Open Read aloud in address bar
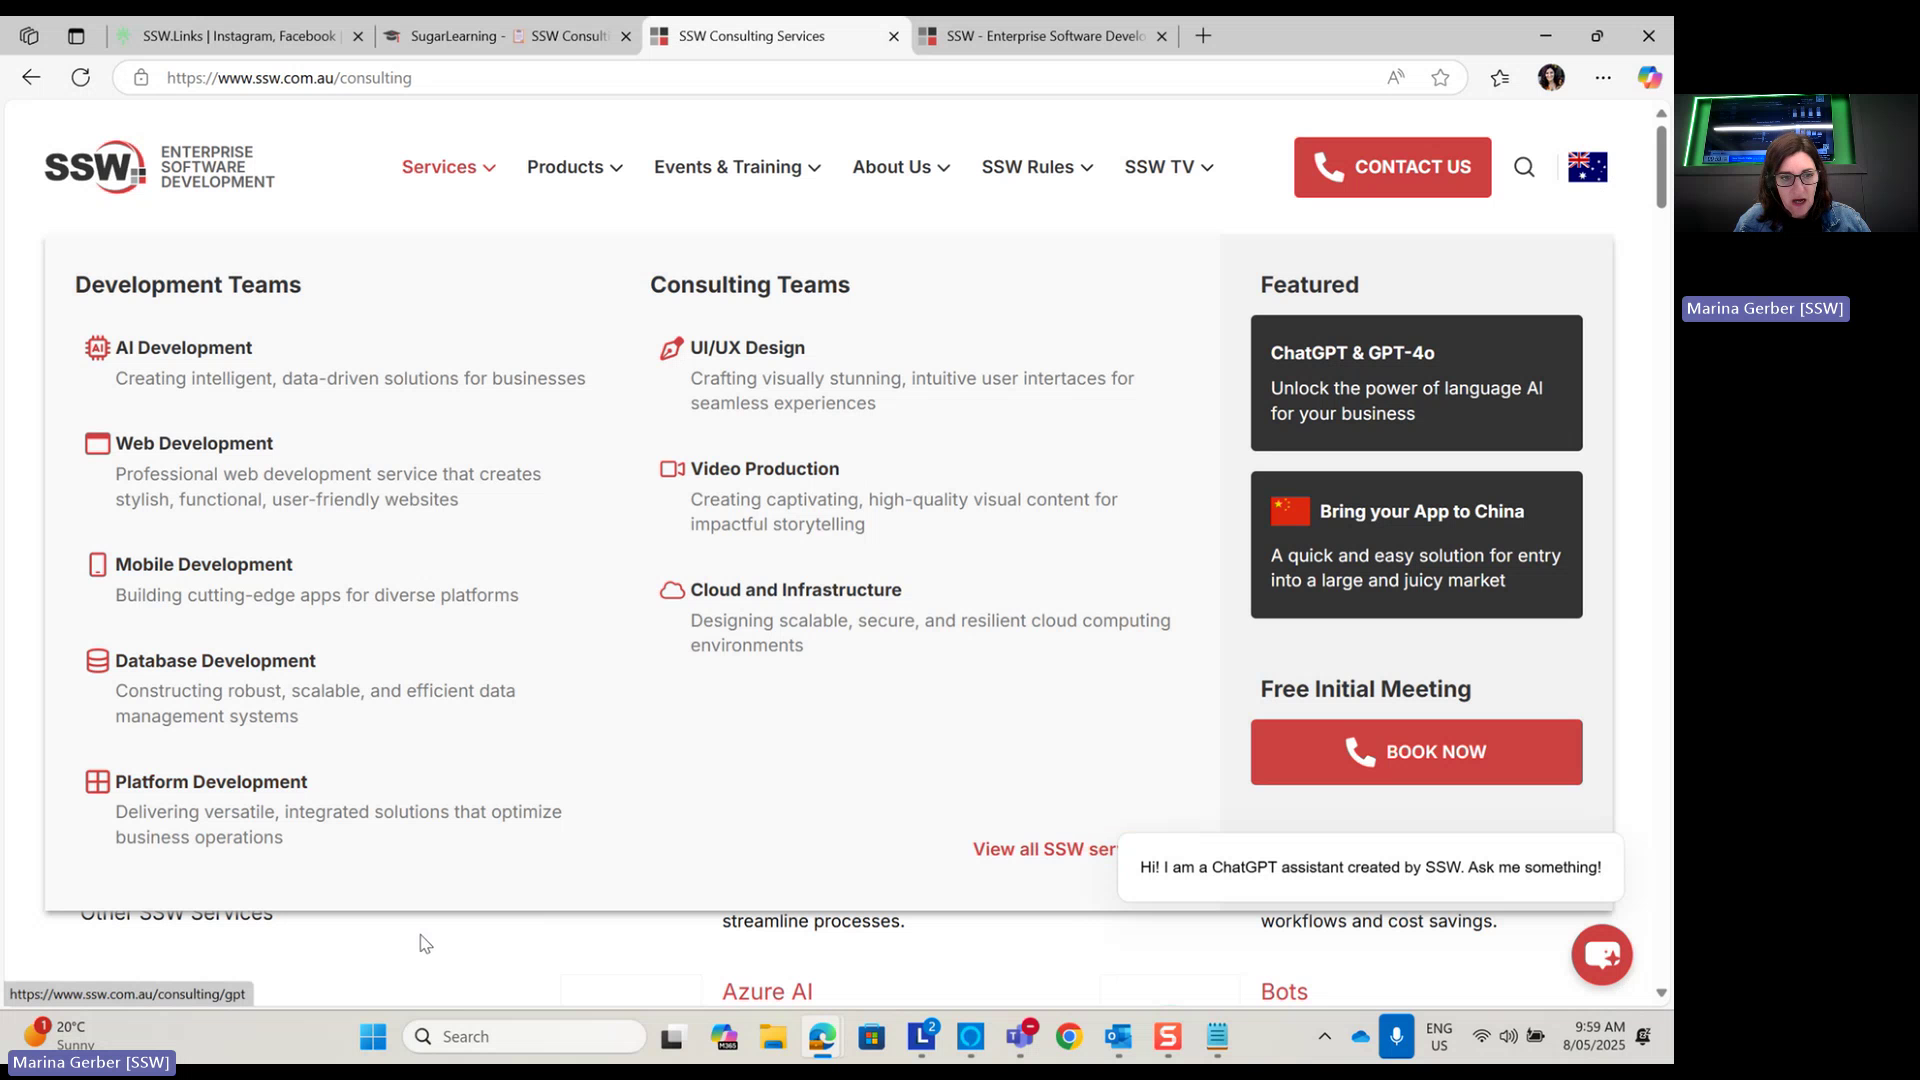Viewport: 1920px width, 1080px height. point(1396,77)
